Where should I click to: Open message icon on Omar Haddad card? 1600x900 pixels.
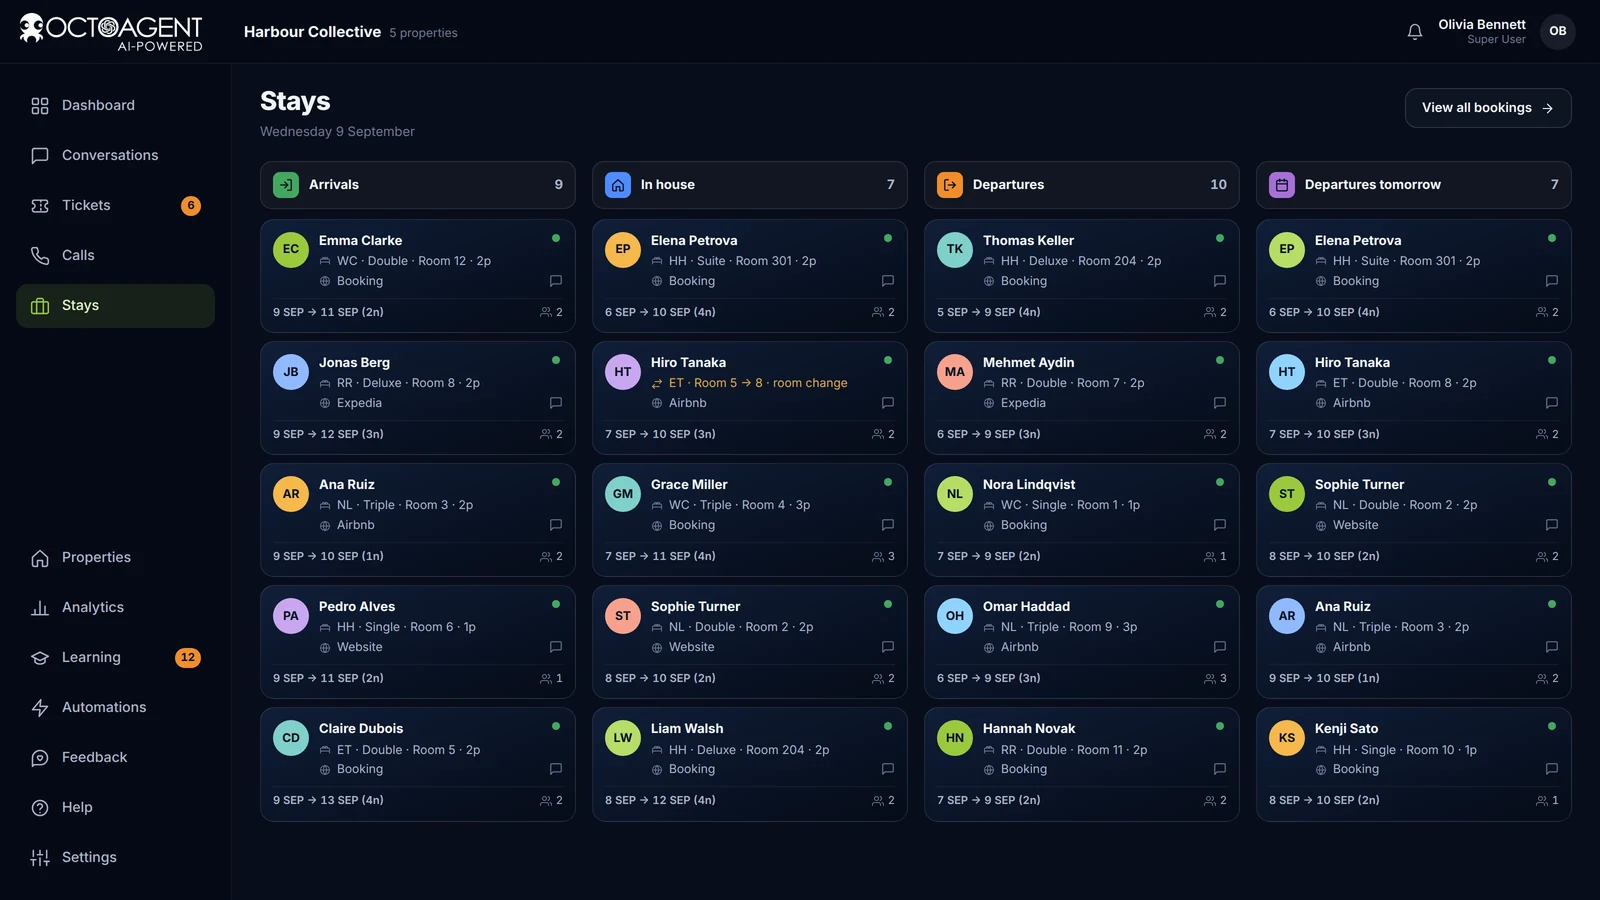point(1220,647)
